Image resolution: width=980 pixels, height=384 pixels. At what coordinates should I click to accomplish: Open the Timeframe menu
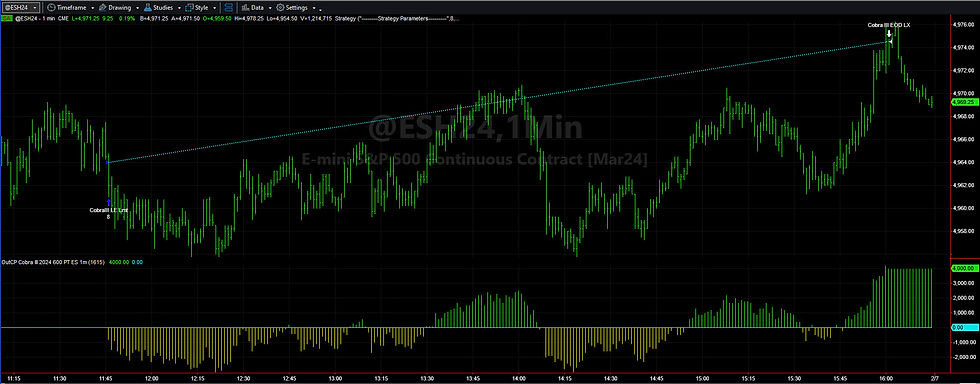coord(71,8)
